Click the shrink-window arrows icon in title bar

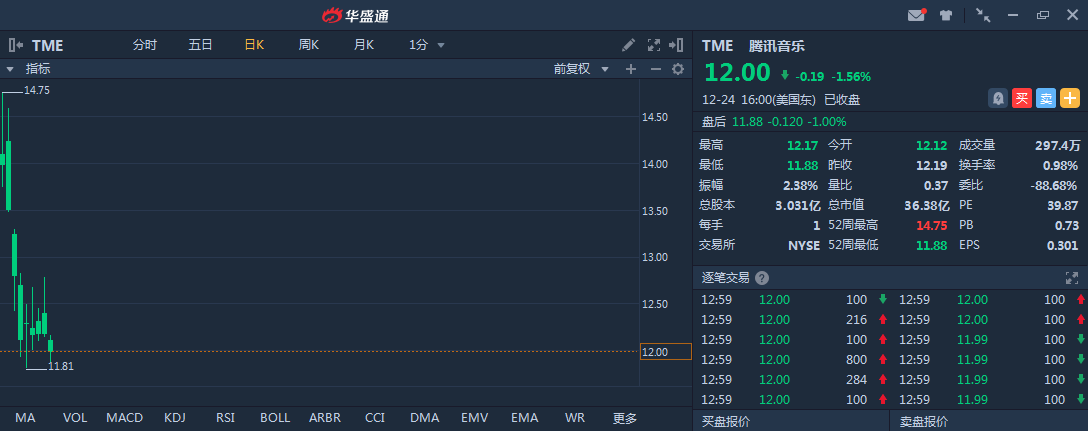point(982,15)
